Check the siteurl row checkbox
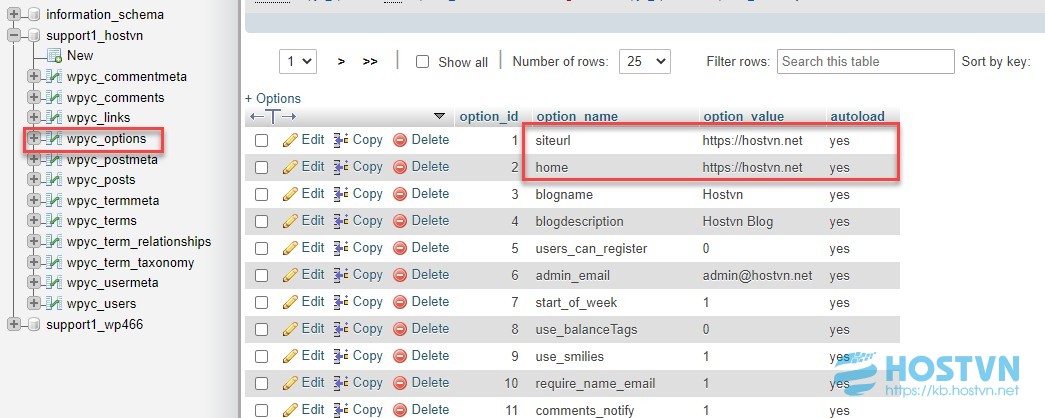1045x418 pixels. click(261, 141)
